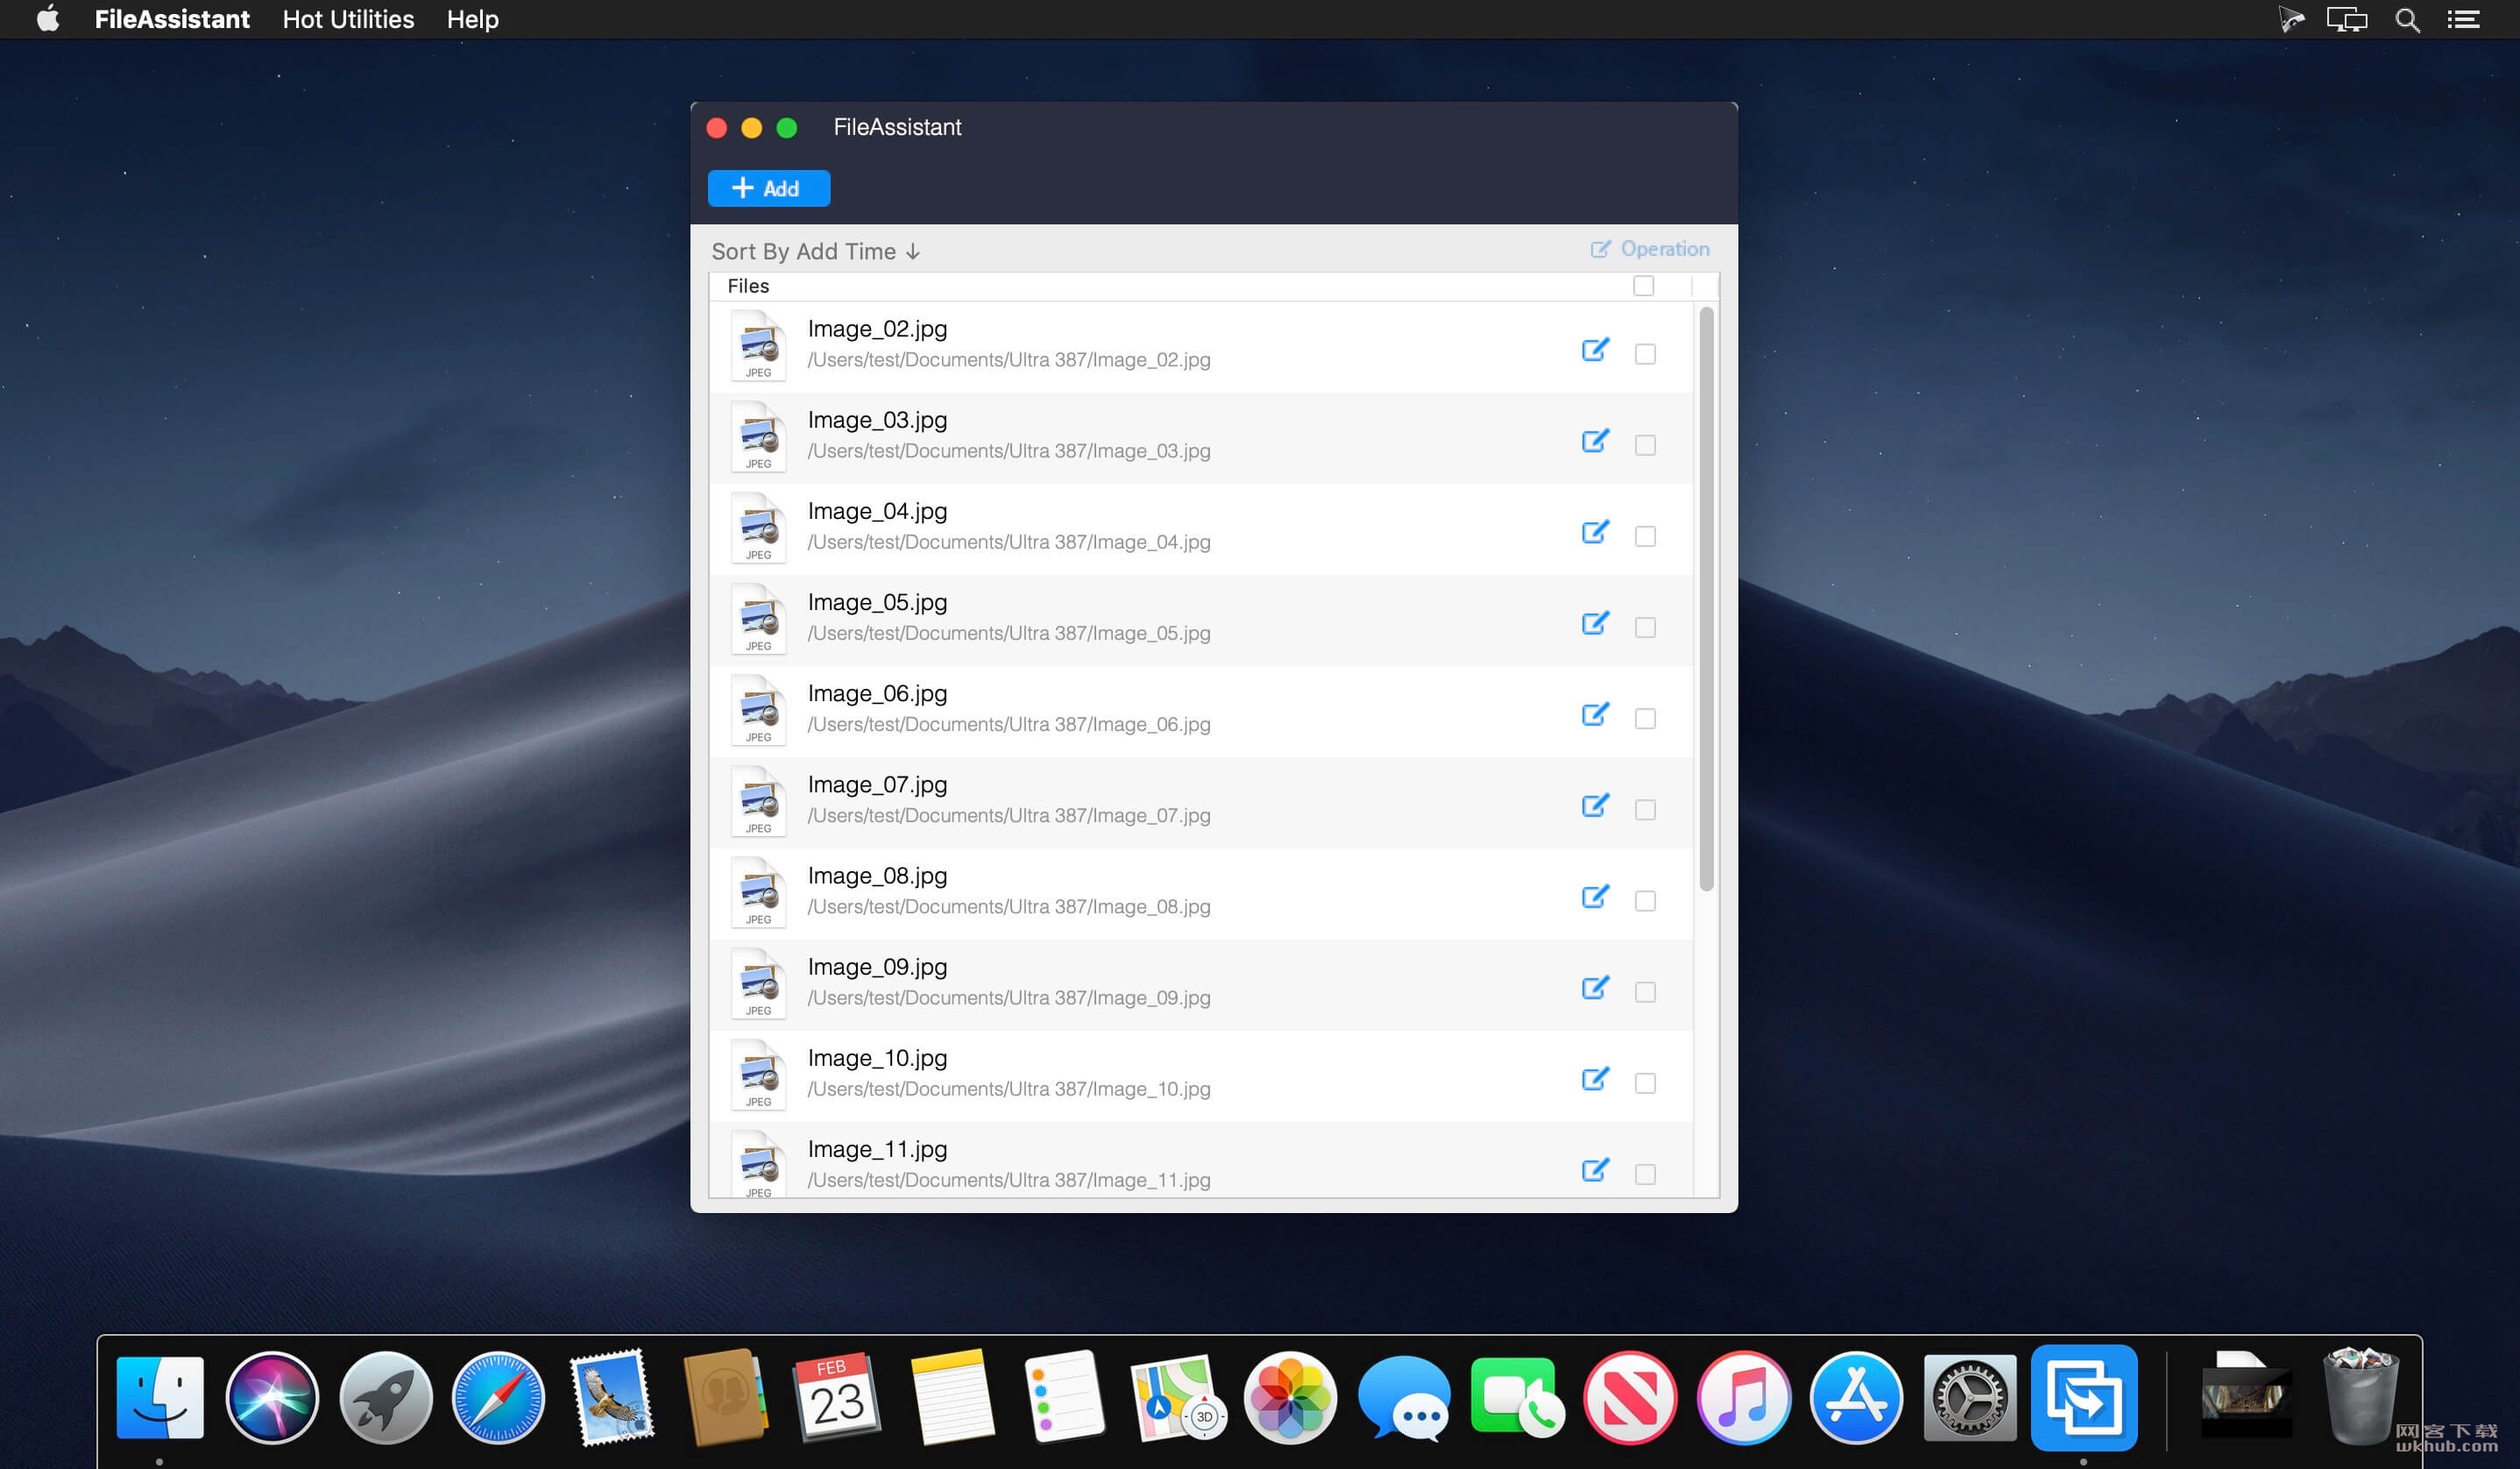Tick the checkbox for Image_05.jpg

(x=1645, y=627)
